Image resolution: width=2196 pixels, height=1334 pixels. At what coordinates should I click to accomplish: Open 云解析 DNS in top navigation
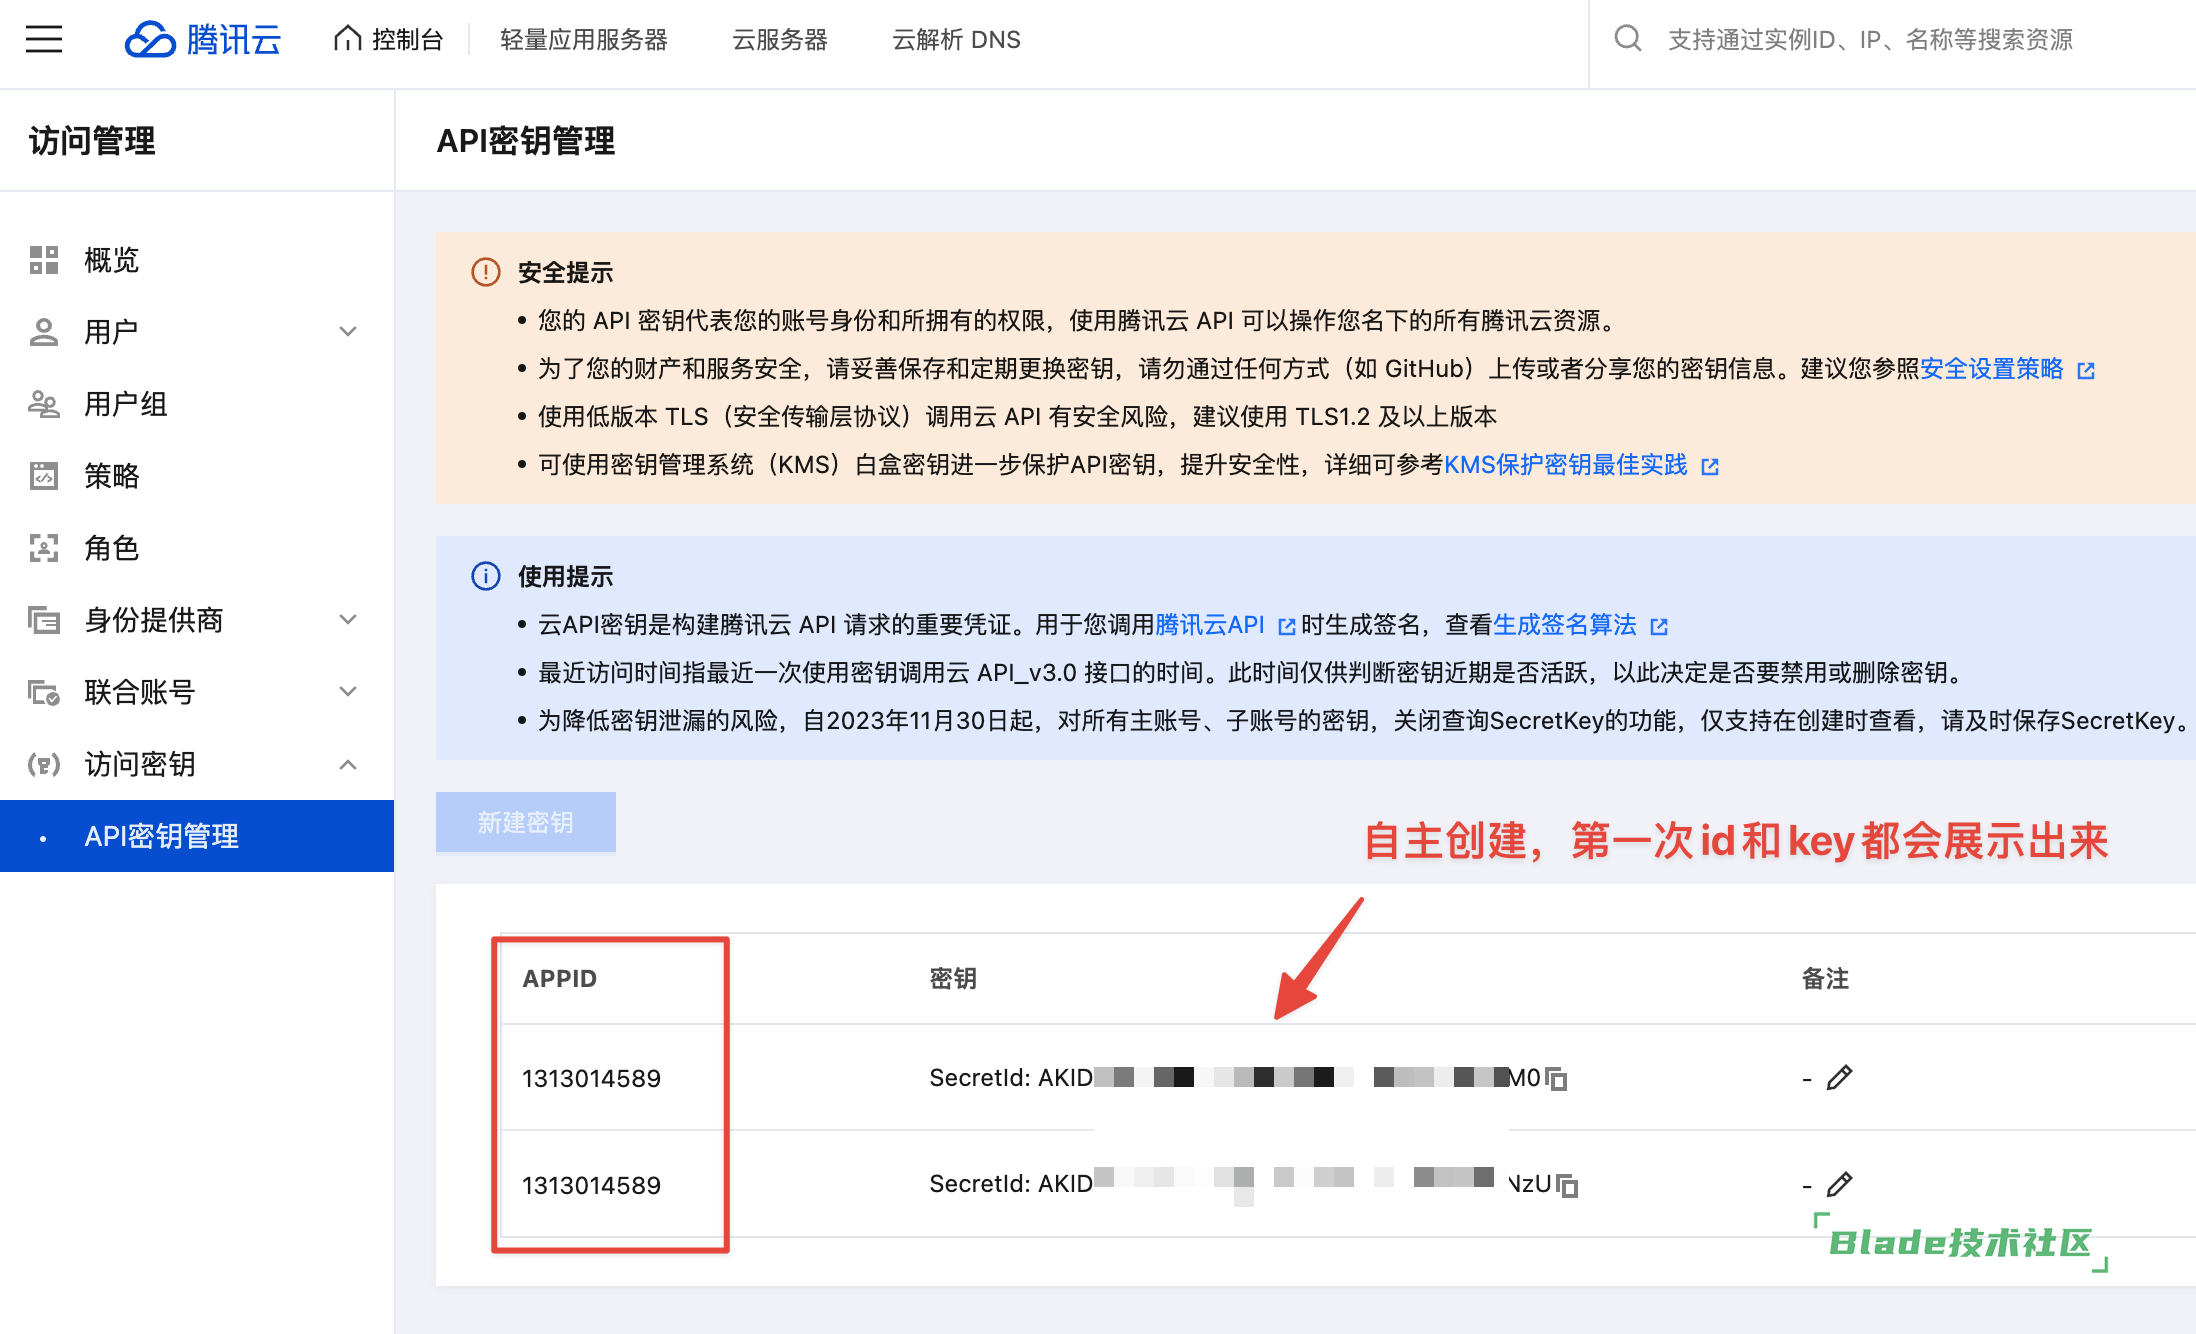pyautogui.click(x=956, y=39)
